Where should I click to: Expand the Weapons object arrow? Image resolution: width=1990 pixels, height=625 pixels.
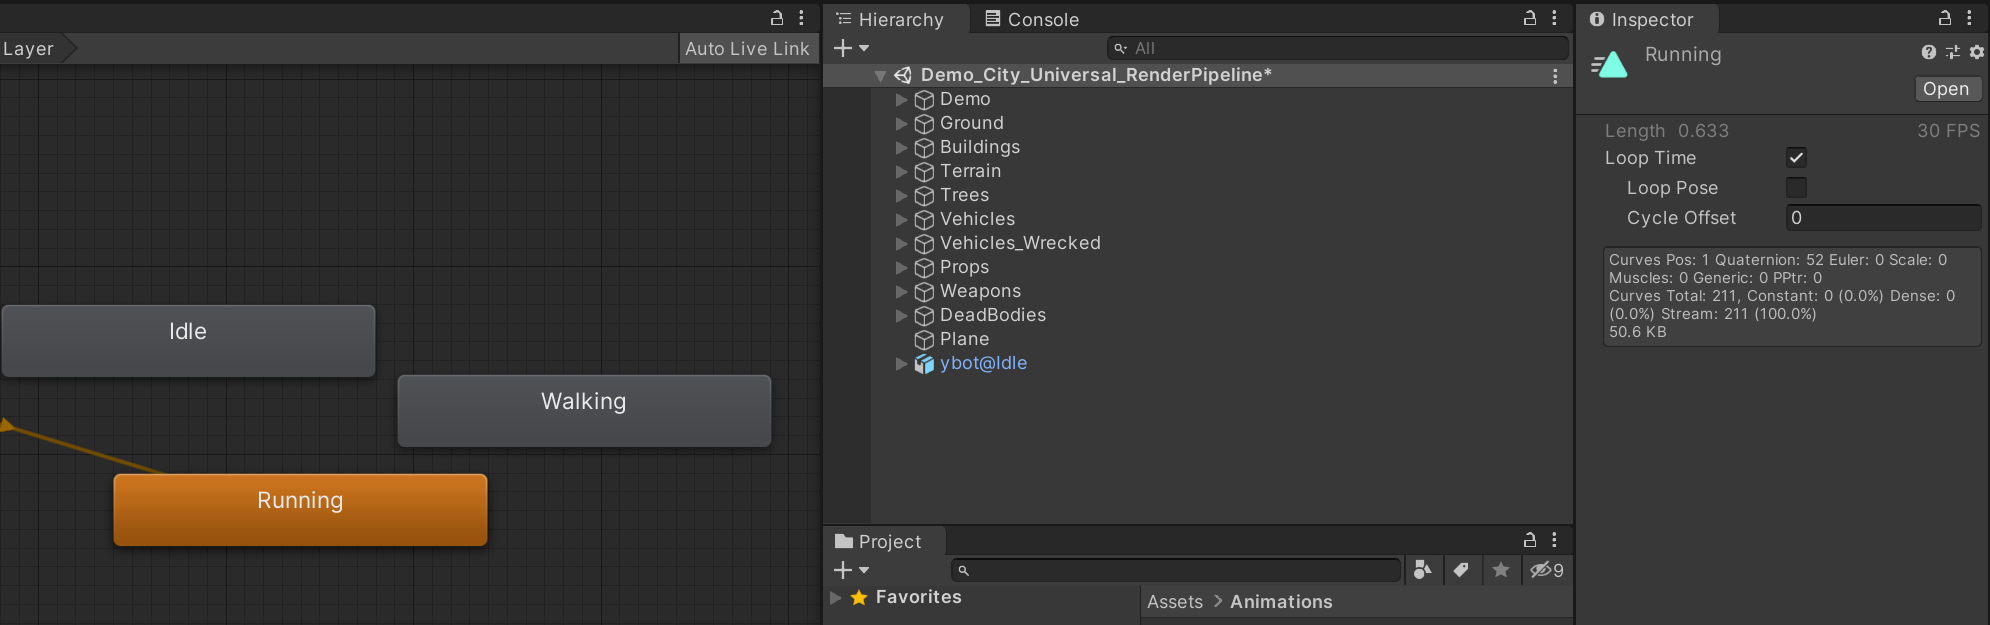901,292
